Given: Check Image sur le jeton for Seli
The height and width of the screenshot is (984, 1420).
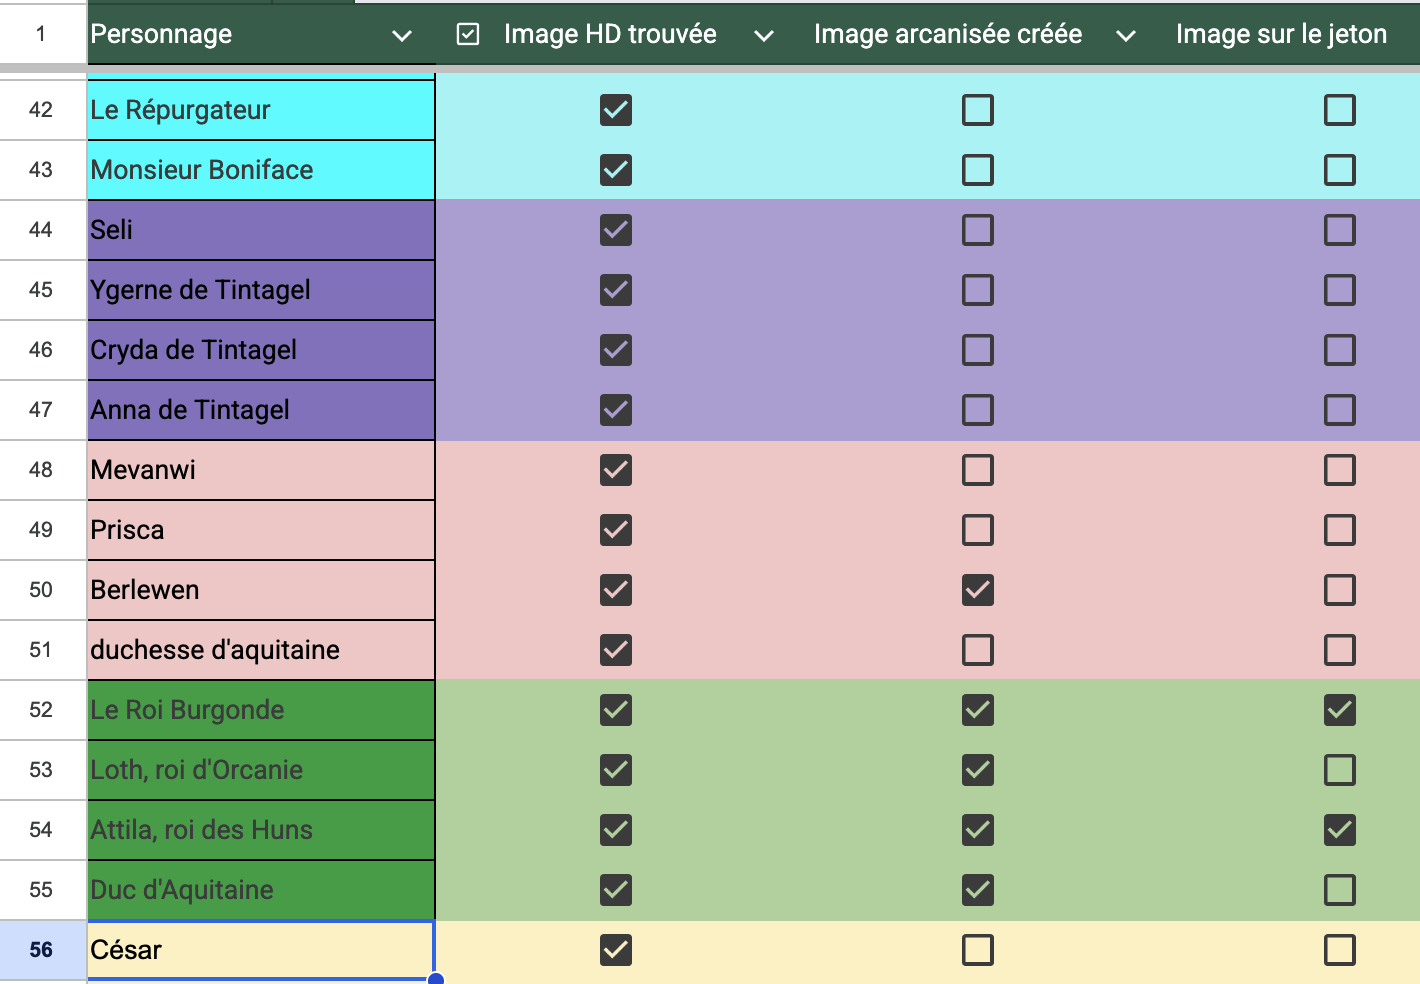Looking at the screenshot, I should (1340, 230).
